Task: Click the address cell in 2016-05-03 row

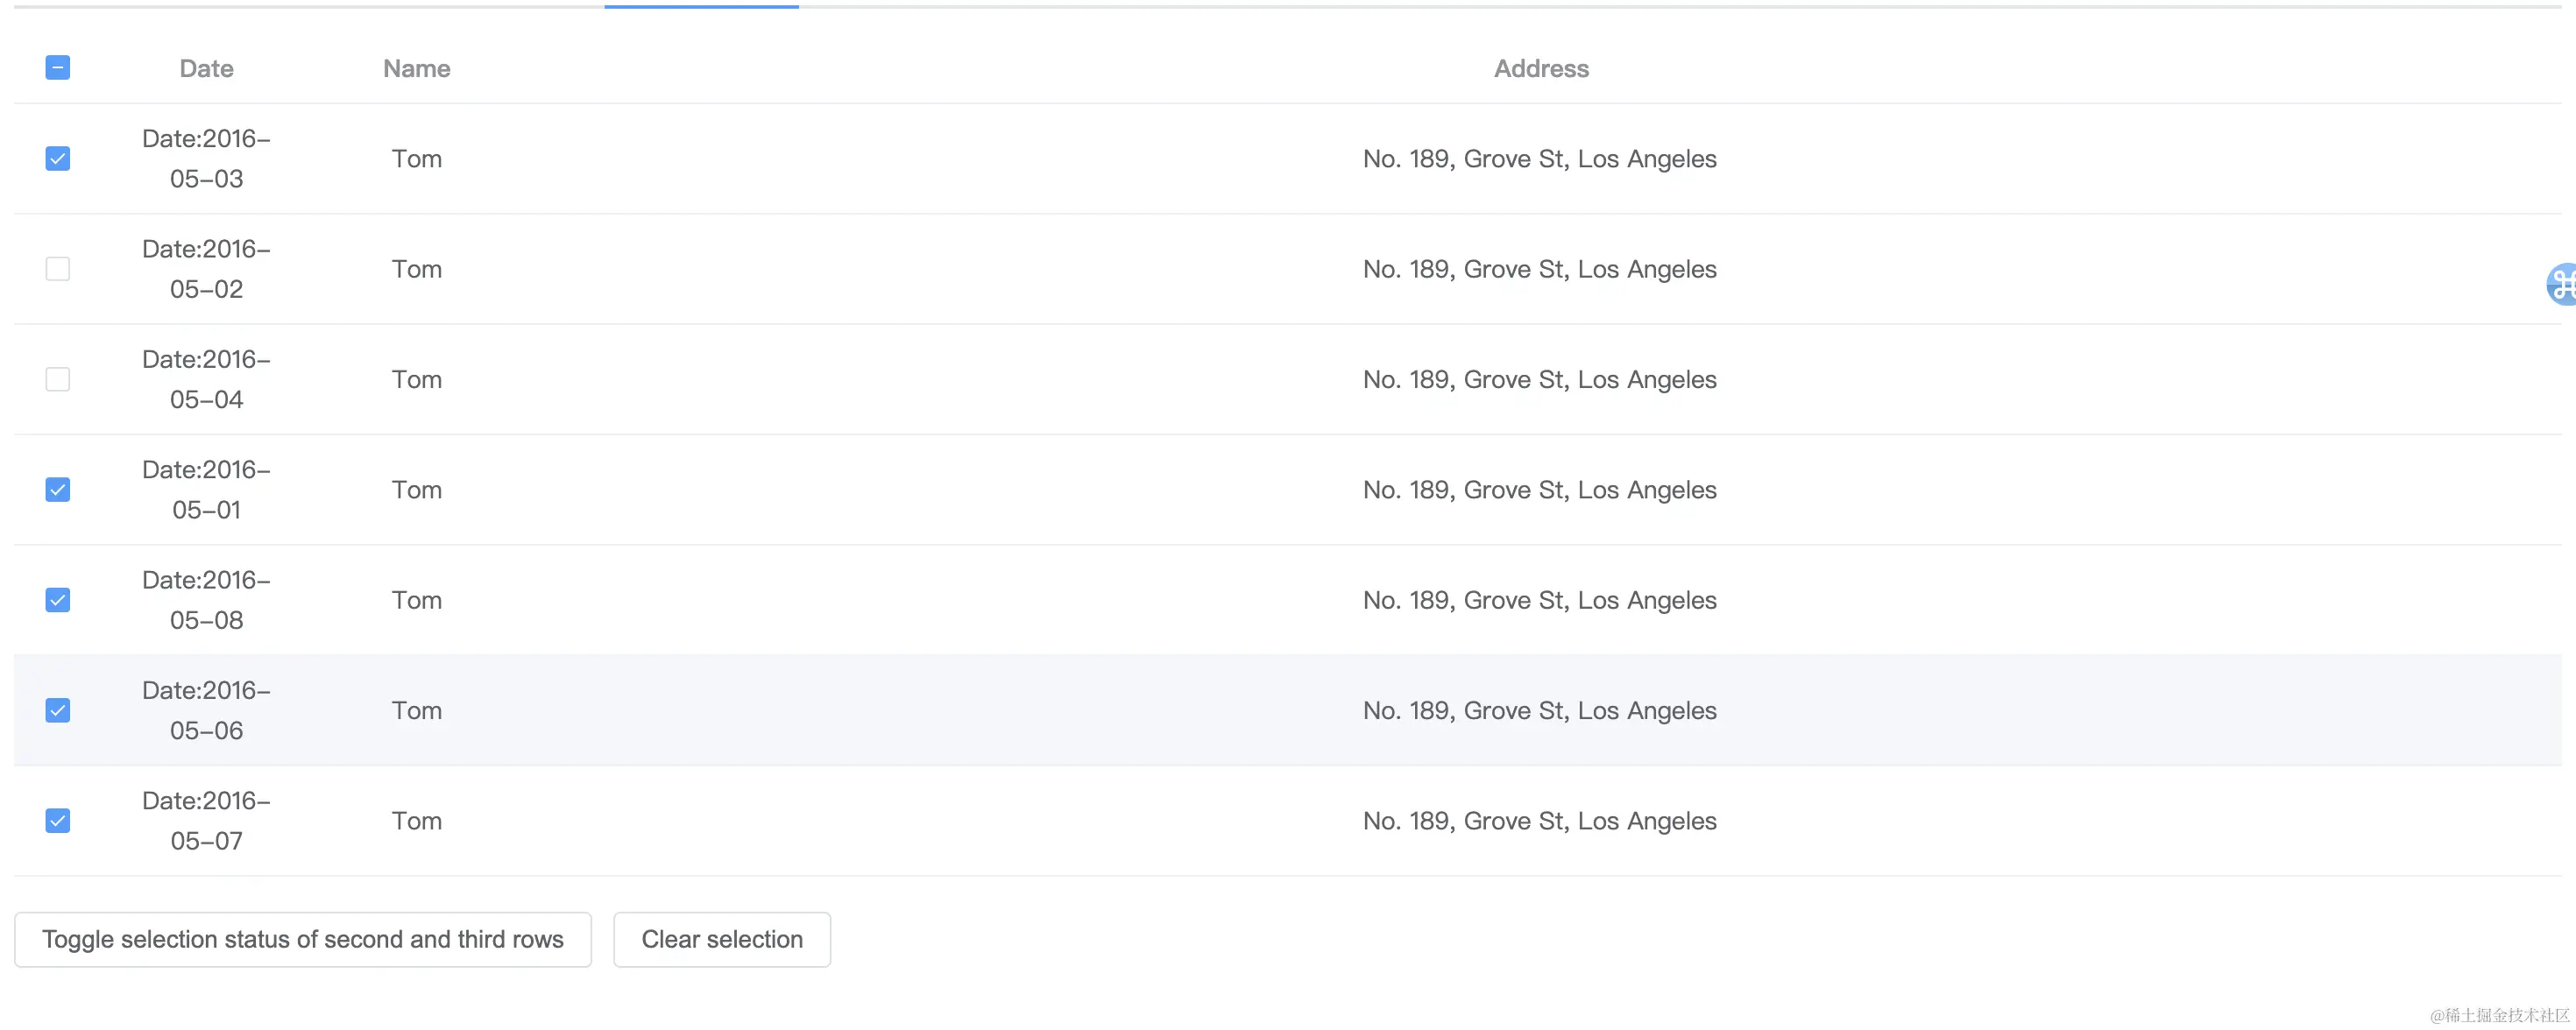Action: click(x=1540, y=159)
